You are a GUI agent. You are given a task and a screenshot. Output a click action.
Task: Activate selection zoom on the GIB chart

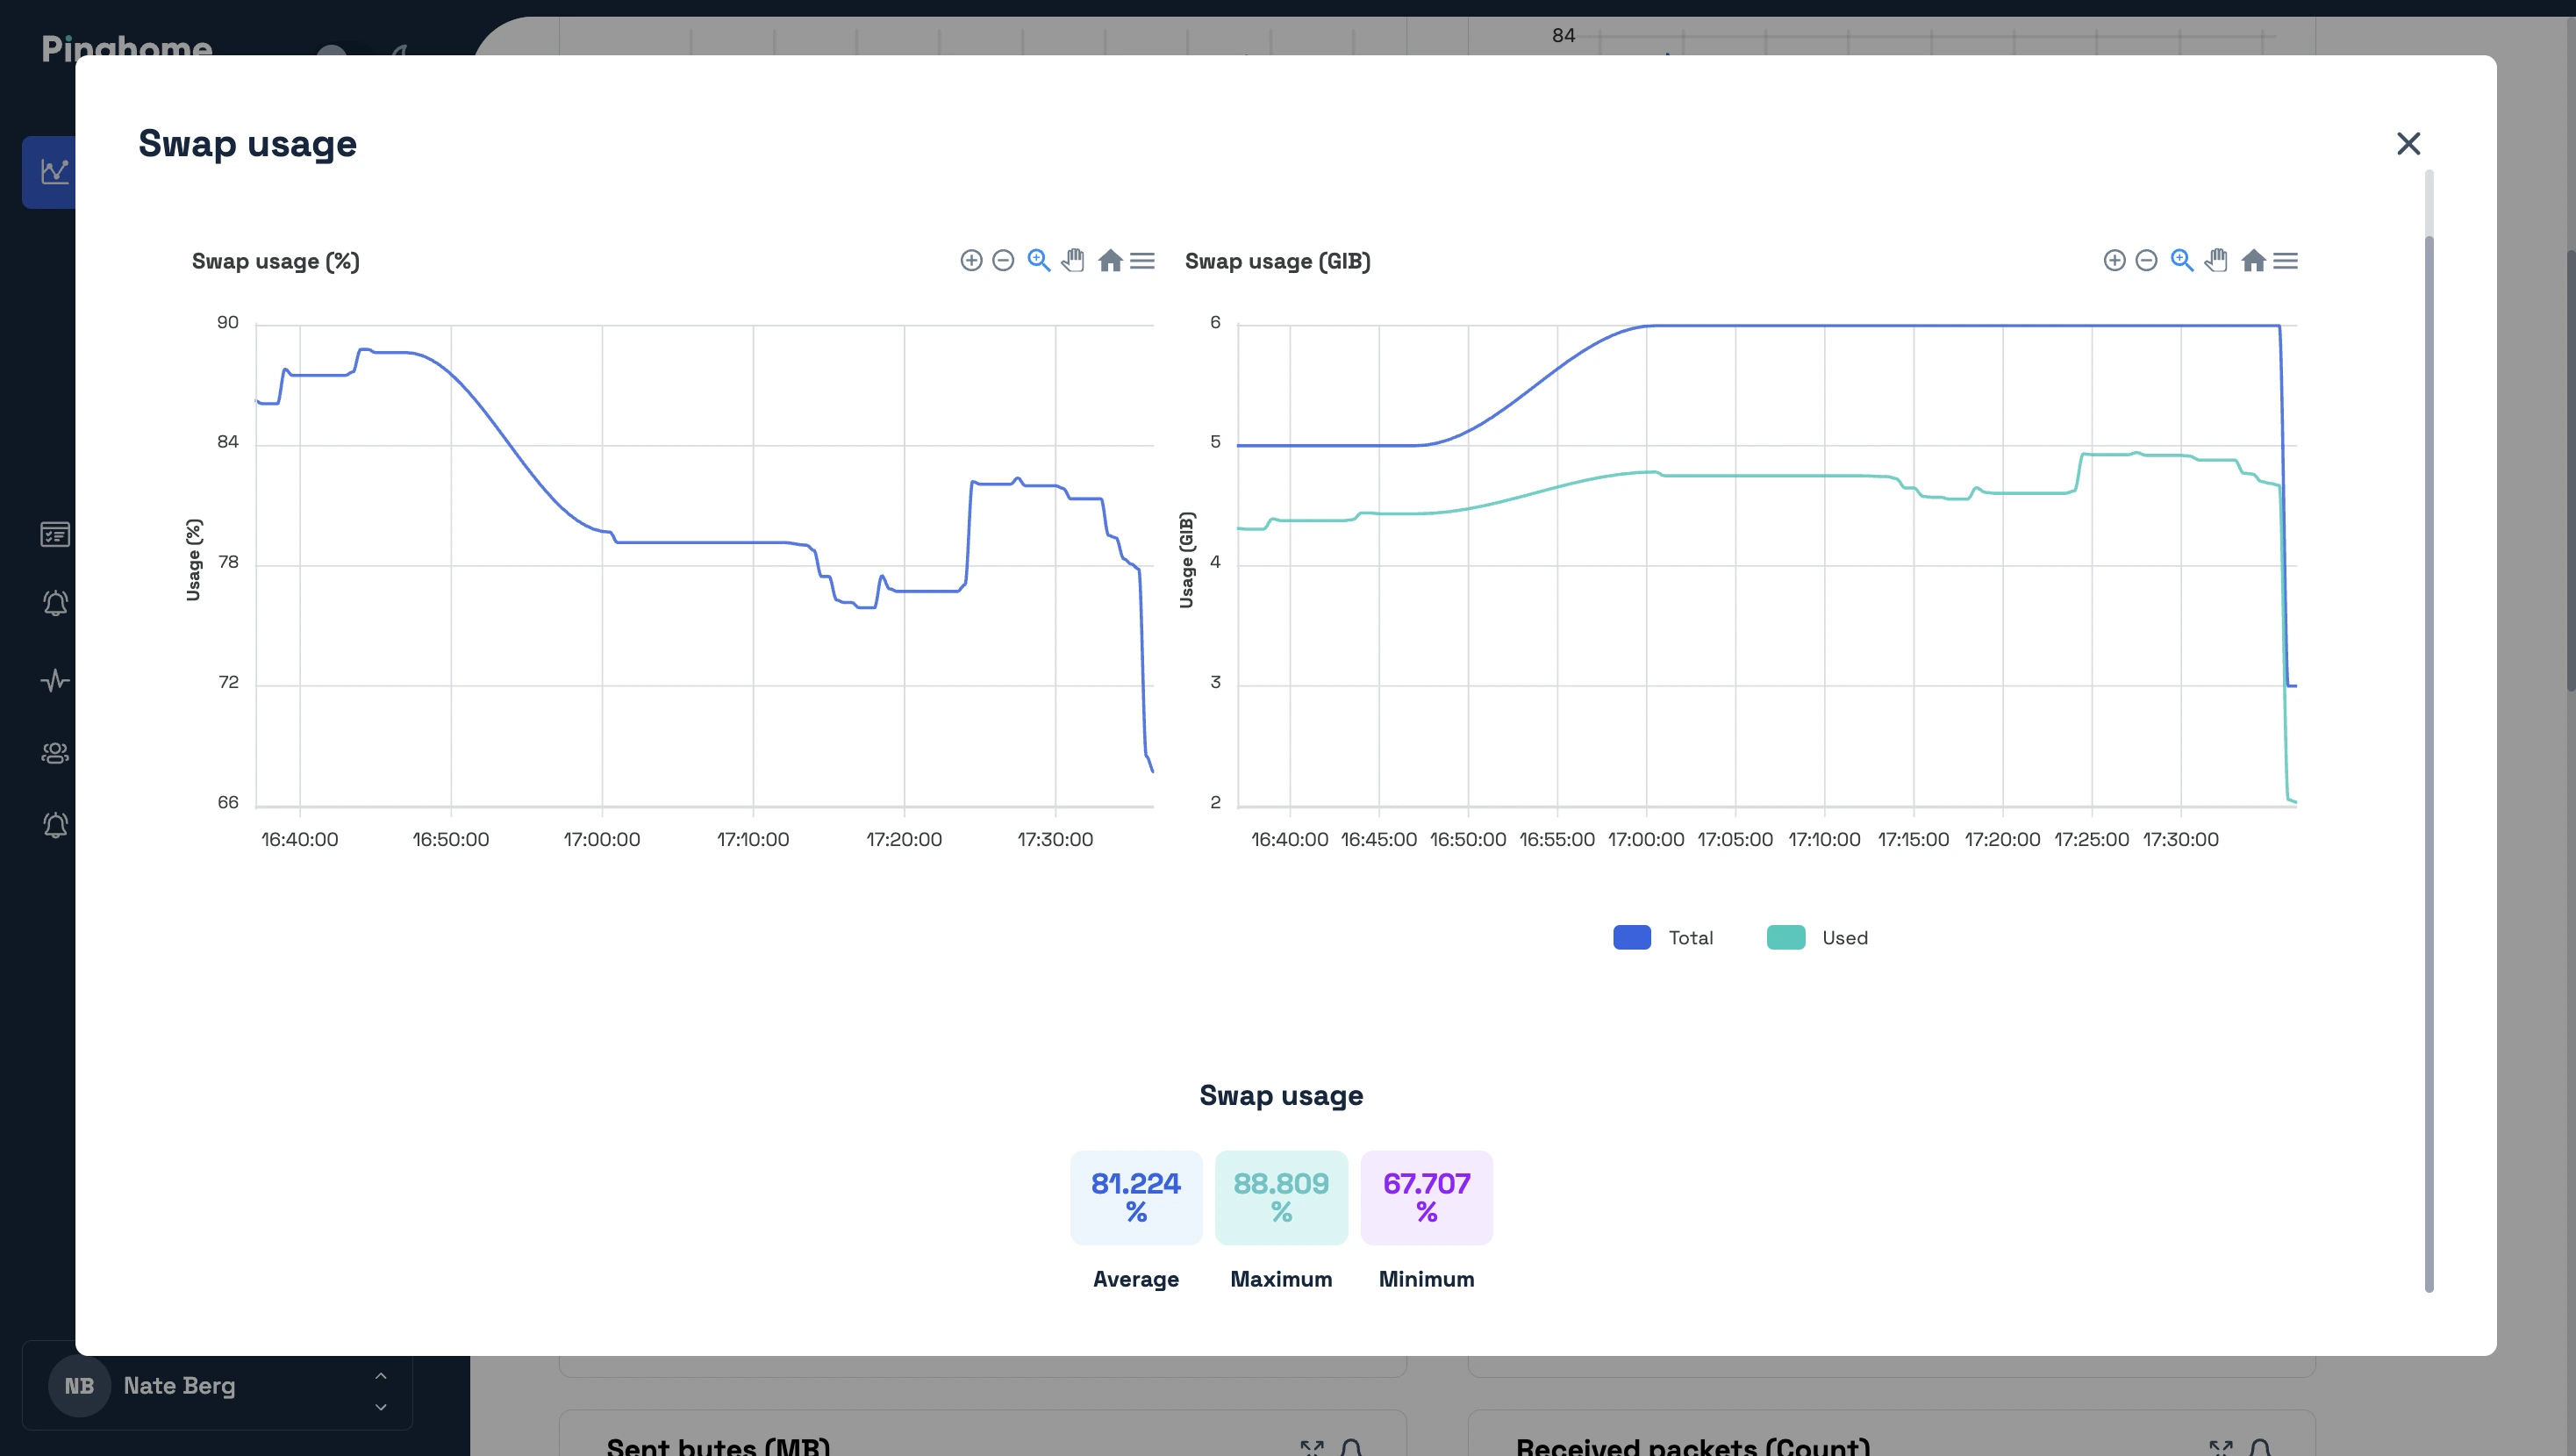point(2182,260)
